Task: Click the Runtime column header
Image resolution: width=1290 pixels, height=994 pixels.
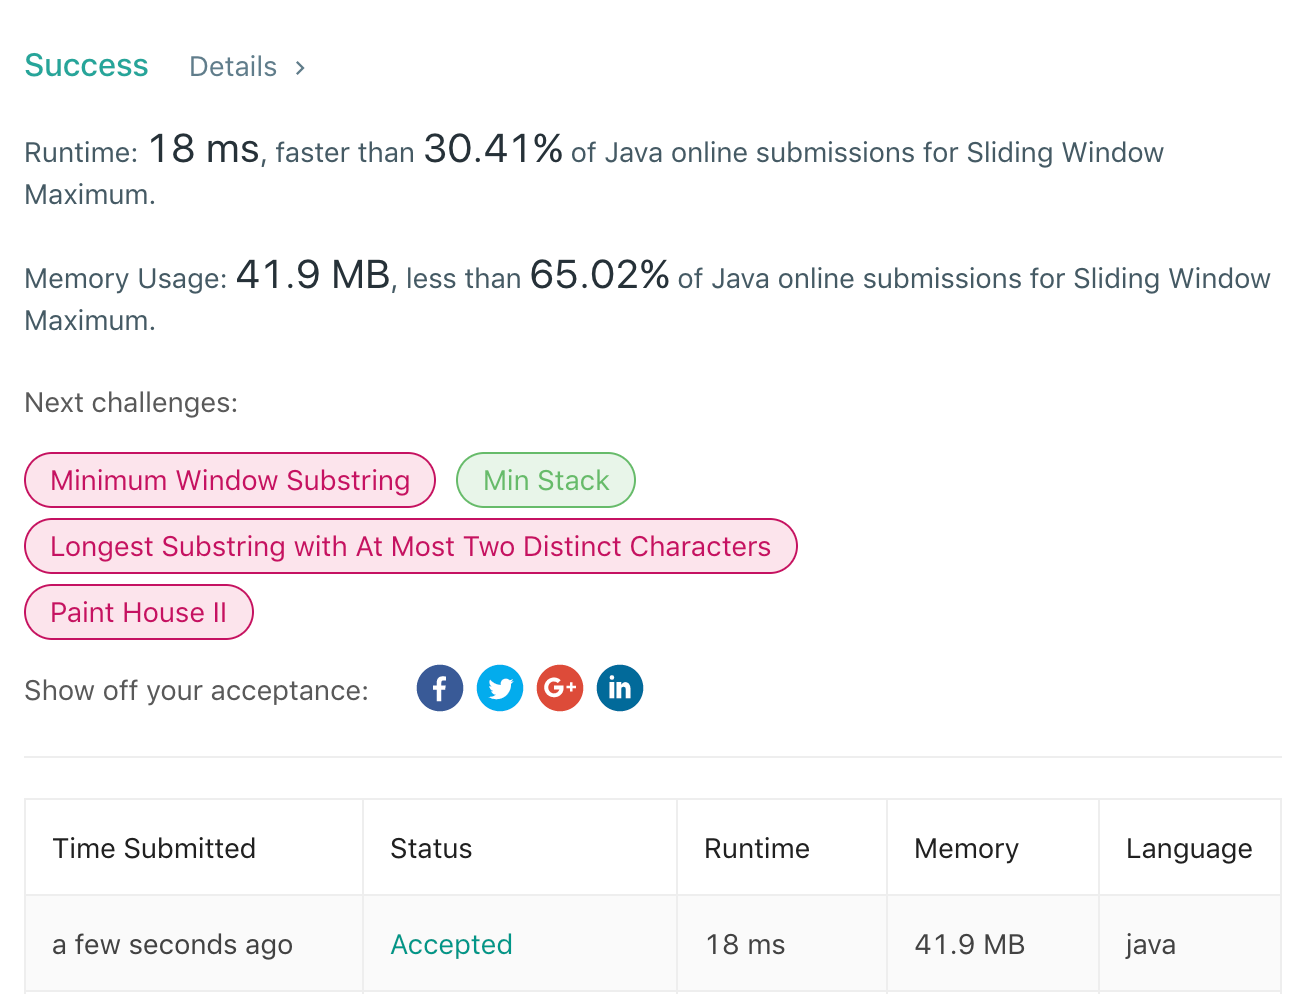Action: click(757, 847)
